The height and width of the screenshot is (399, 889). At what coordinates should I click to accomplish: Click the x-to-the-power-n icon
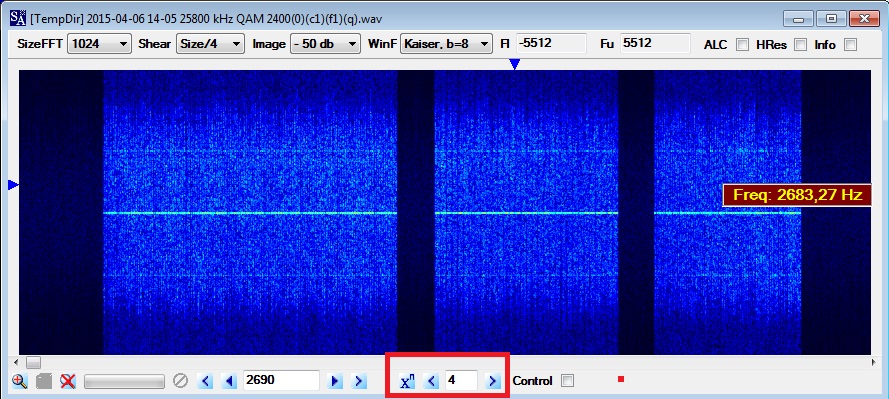coord(407,381)
